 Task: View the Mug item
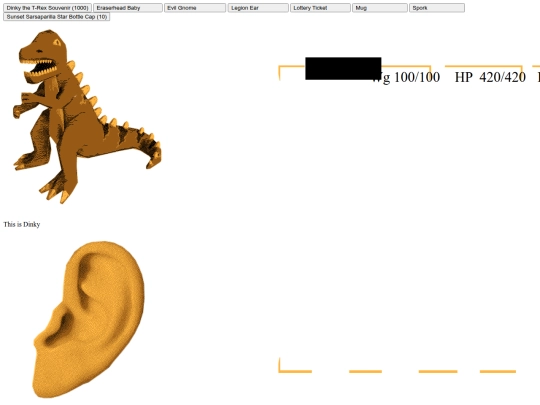380,8
